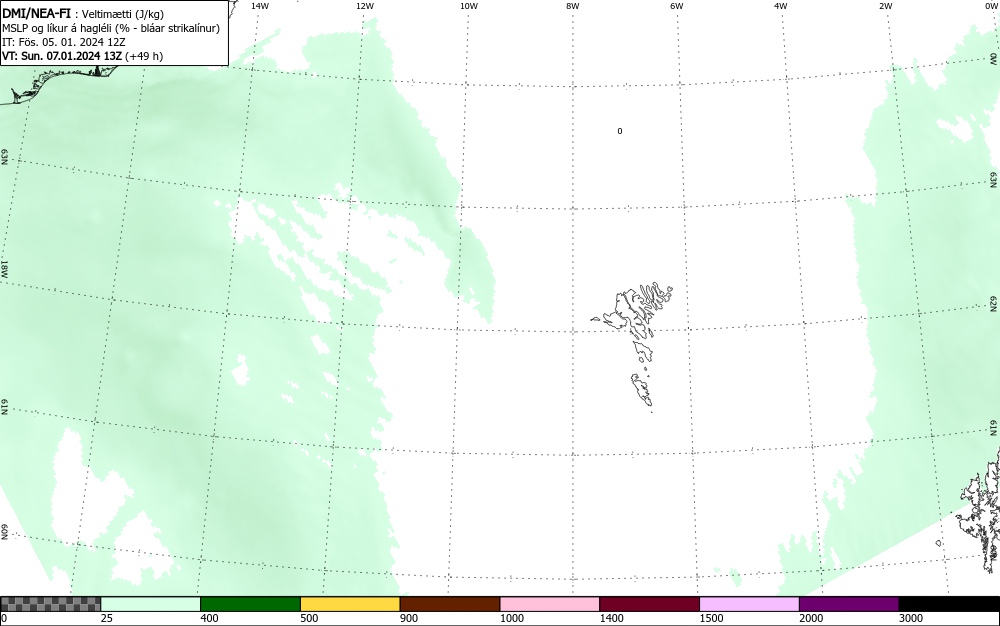This screenshot has width=1000, height=626.
Task: Select the pink 1000–1400 legend swatch
Action: point(550,604)
